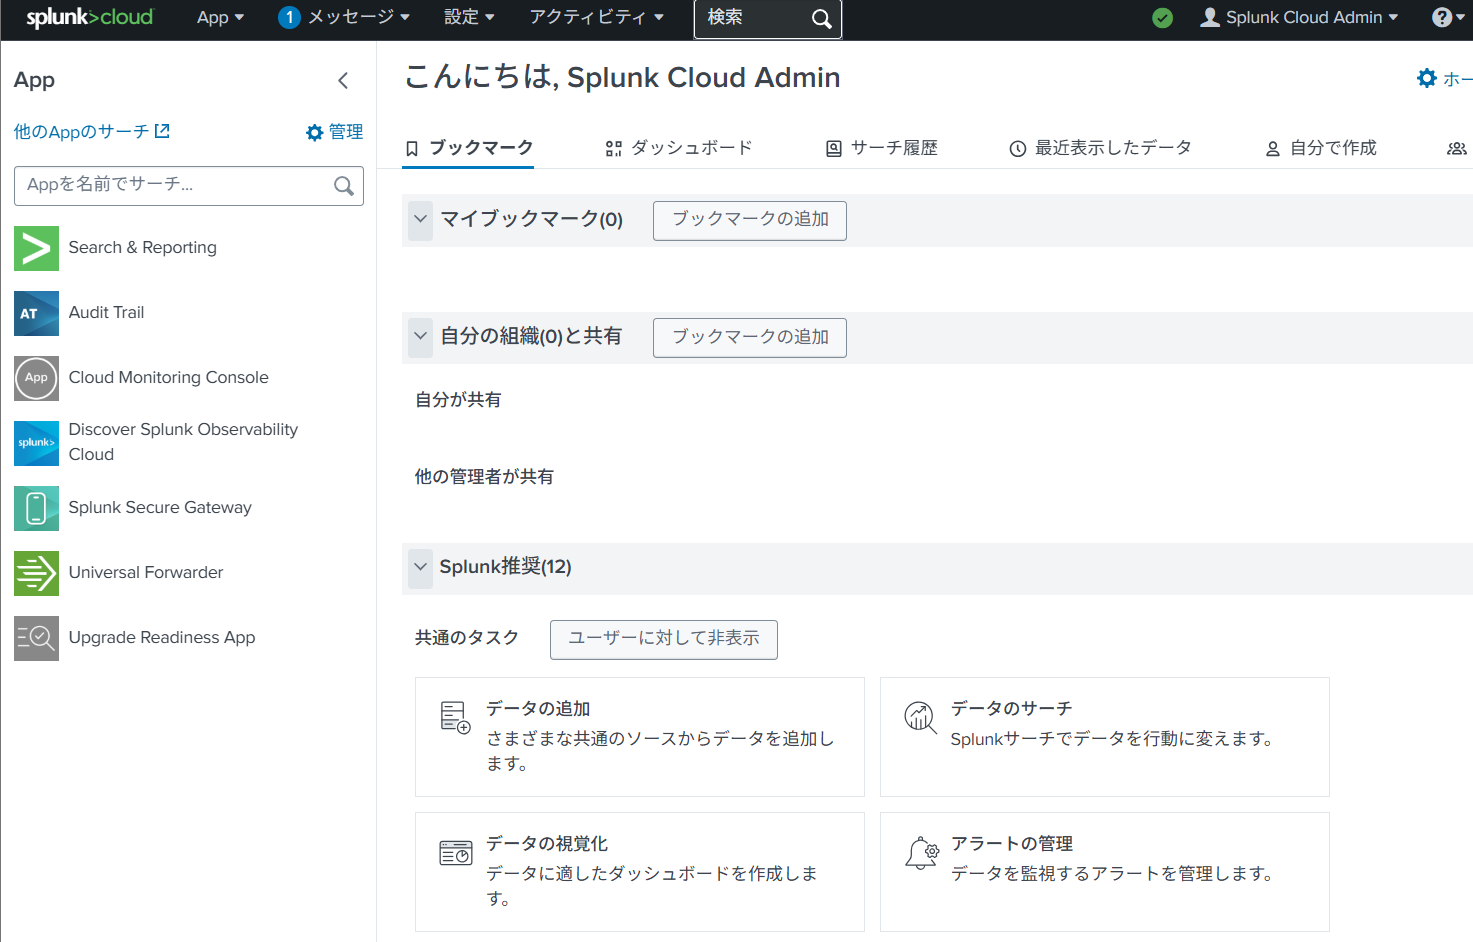The width and height of the screenshot is (1473, 942).
Task: Collapse the Splunk推奨 section
Action: [420, 567]
